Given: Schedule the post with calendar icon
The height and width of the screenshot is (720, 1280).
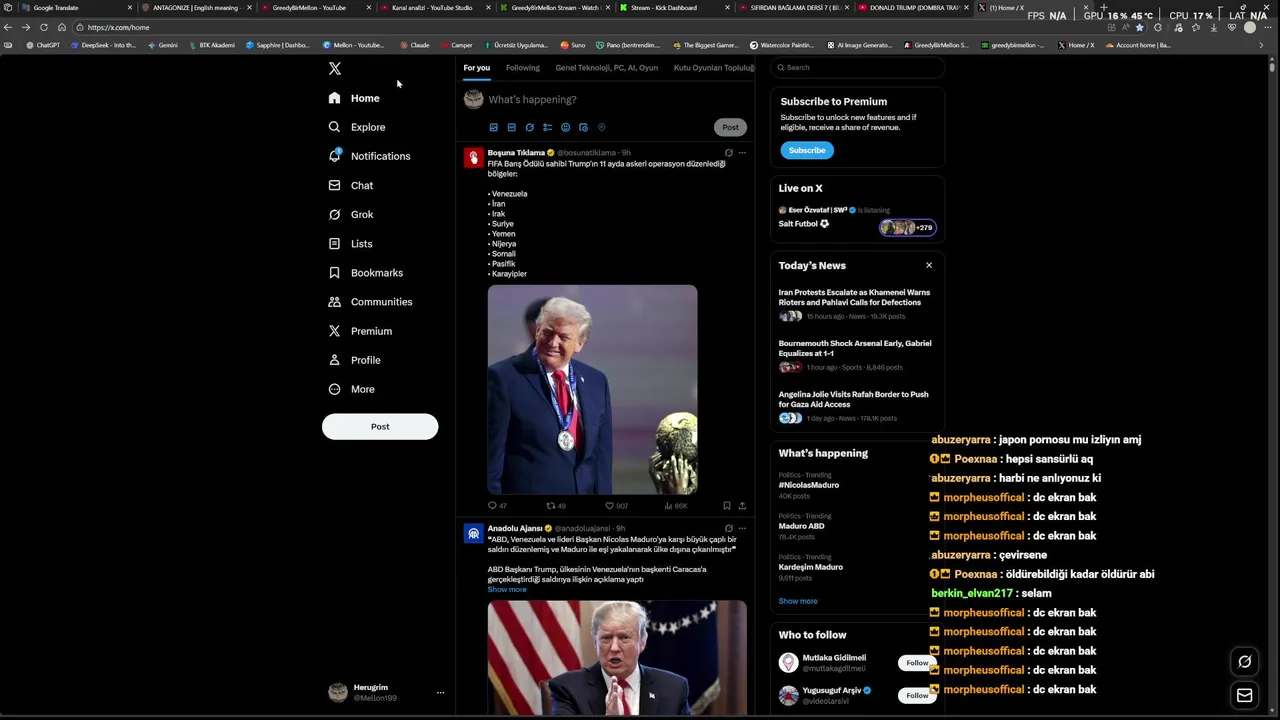Looking at the screenshot, I should pyautogui.click(x=583, y=128).
